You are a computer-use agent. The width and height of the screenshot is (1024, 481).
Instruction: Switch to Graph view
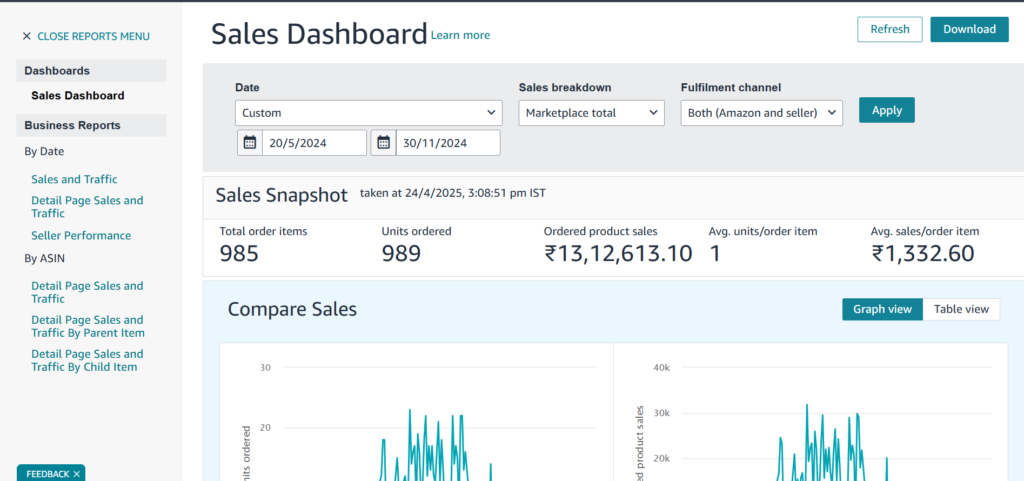point(882,309)
